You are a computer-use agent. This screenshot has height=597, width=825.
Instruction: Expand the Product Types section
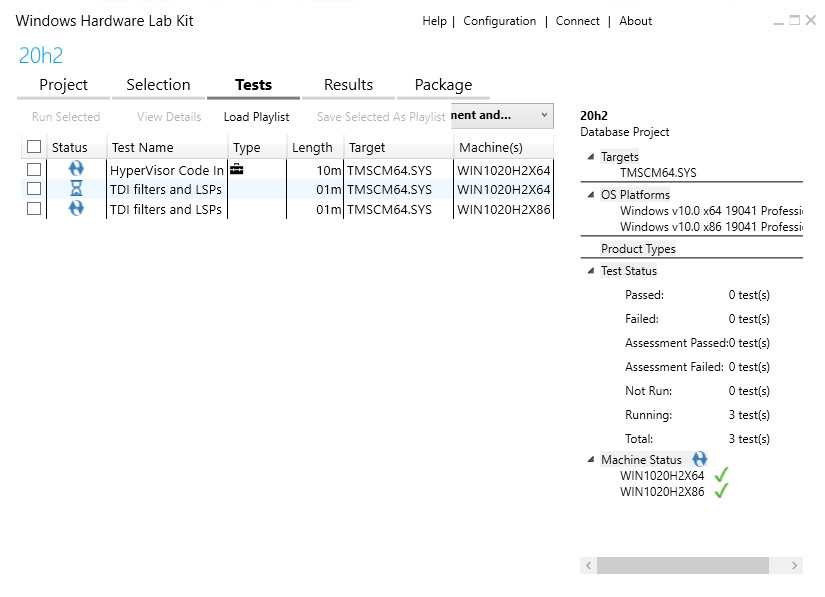[638, 248]
